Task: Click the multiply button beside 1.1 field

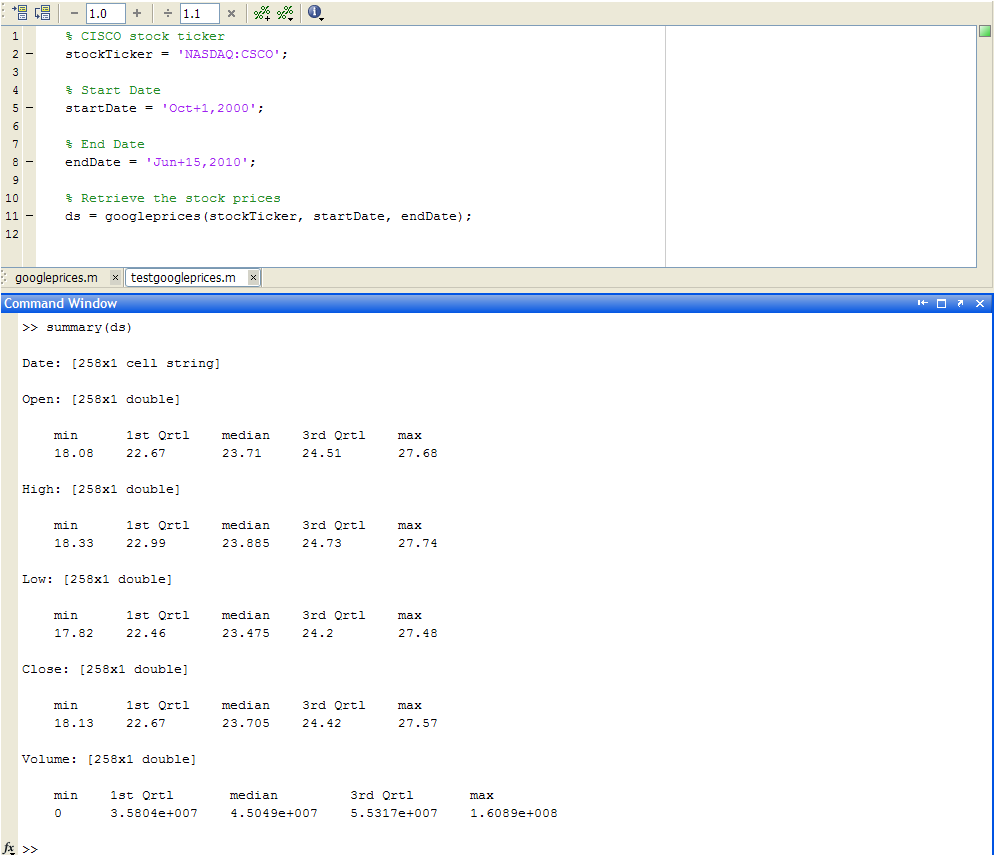Action: click(231, 13)
